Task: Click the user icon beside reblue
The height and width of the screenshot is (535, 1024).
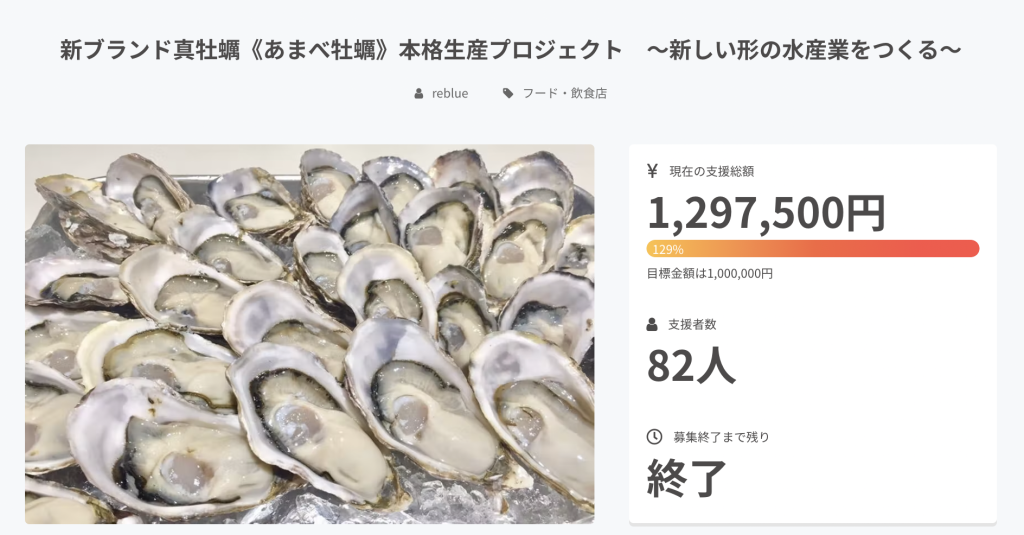Action: 419,93
